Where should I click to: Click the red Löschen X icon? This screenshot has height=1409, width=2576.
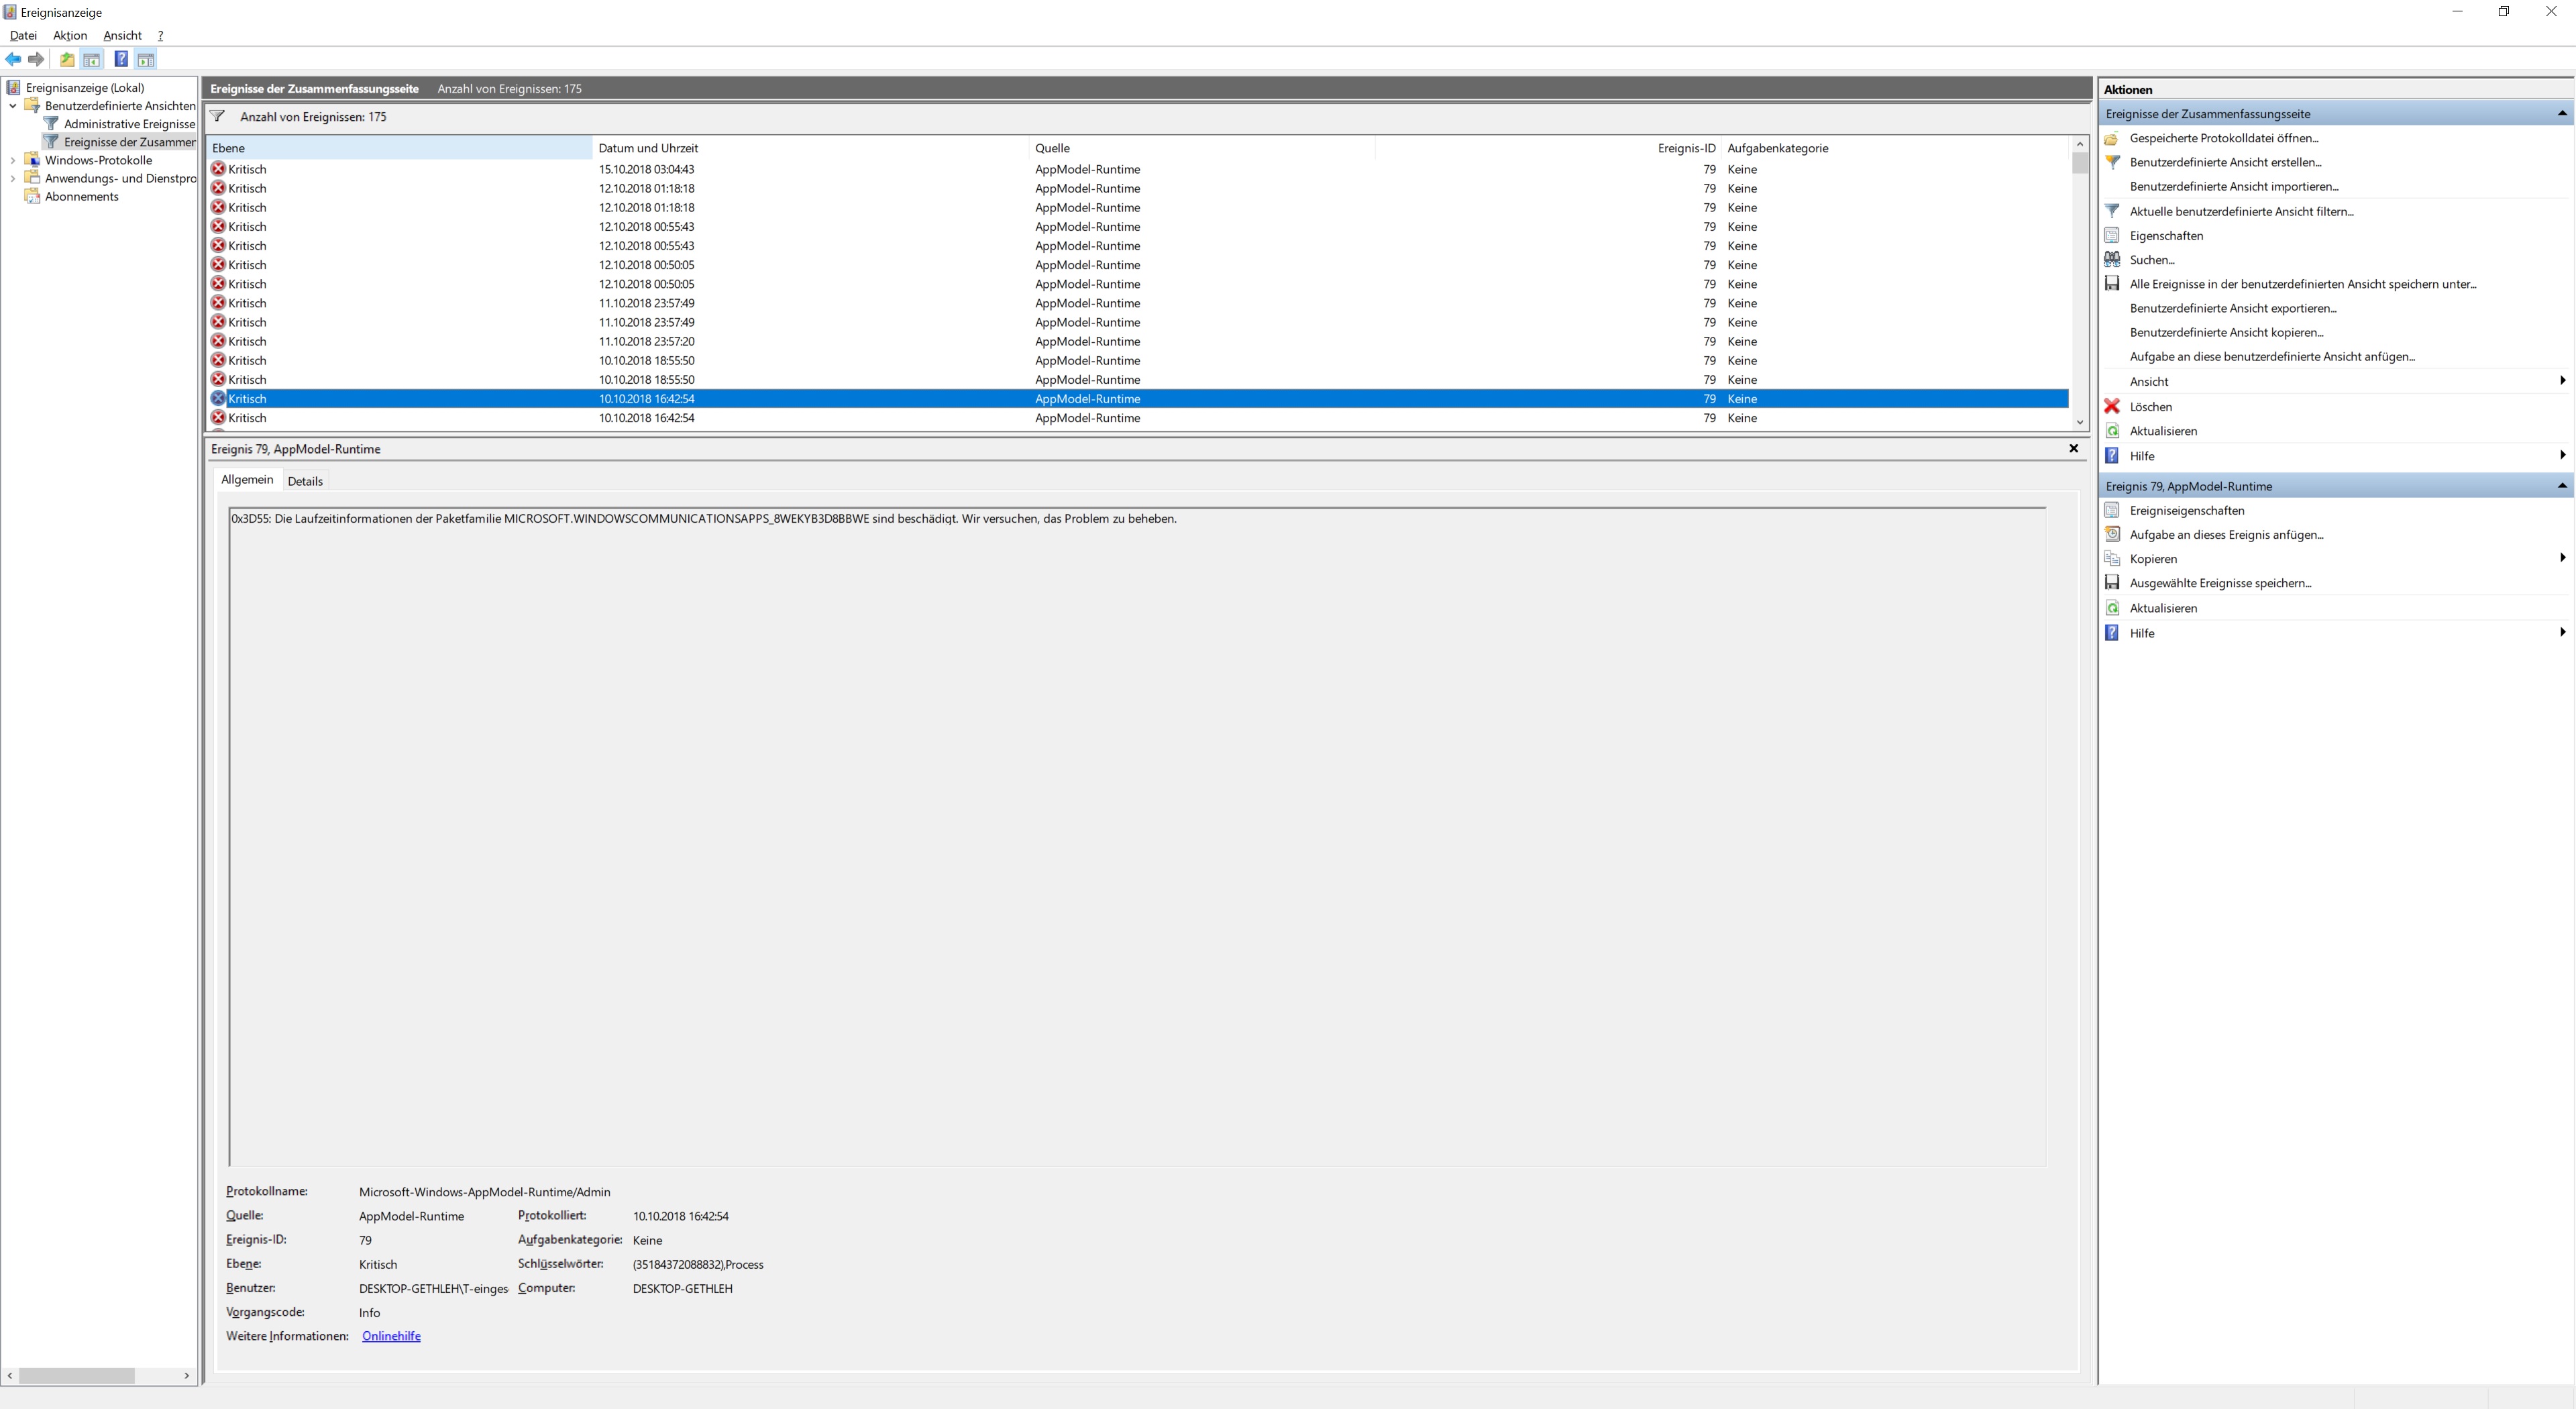pyautogui.click(x=2112, y=406)
